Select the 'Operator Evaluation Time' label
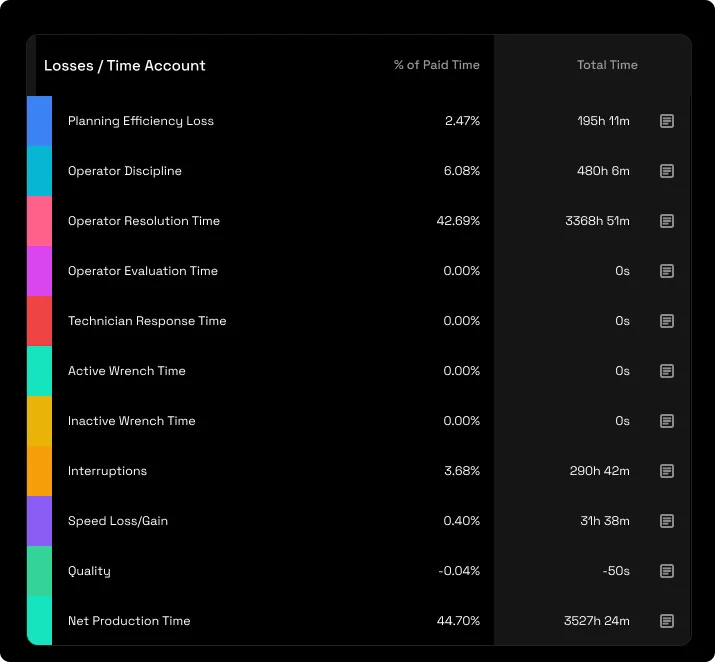This screenshot has height=662, width=715. [143, 271]
